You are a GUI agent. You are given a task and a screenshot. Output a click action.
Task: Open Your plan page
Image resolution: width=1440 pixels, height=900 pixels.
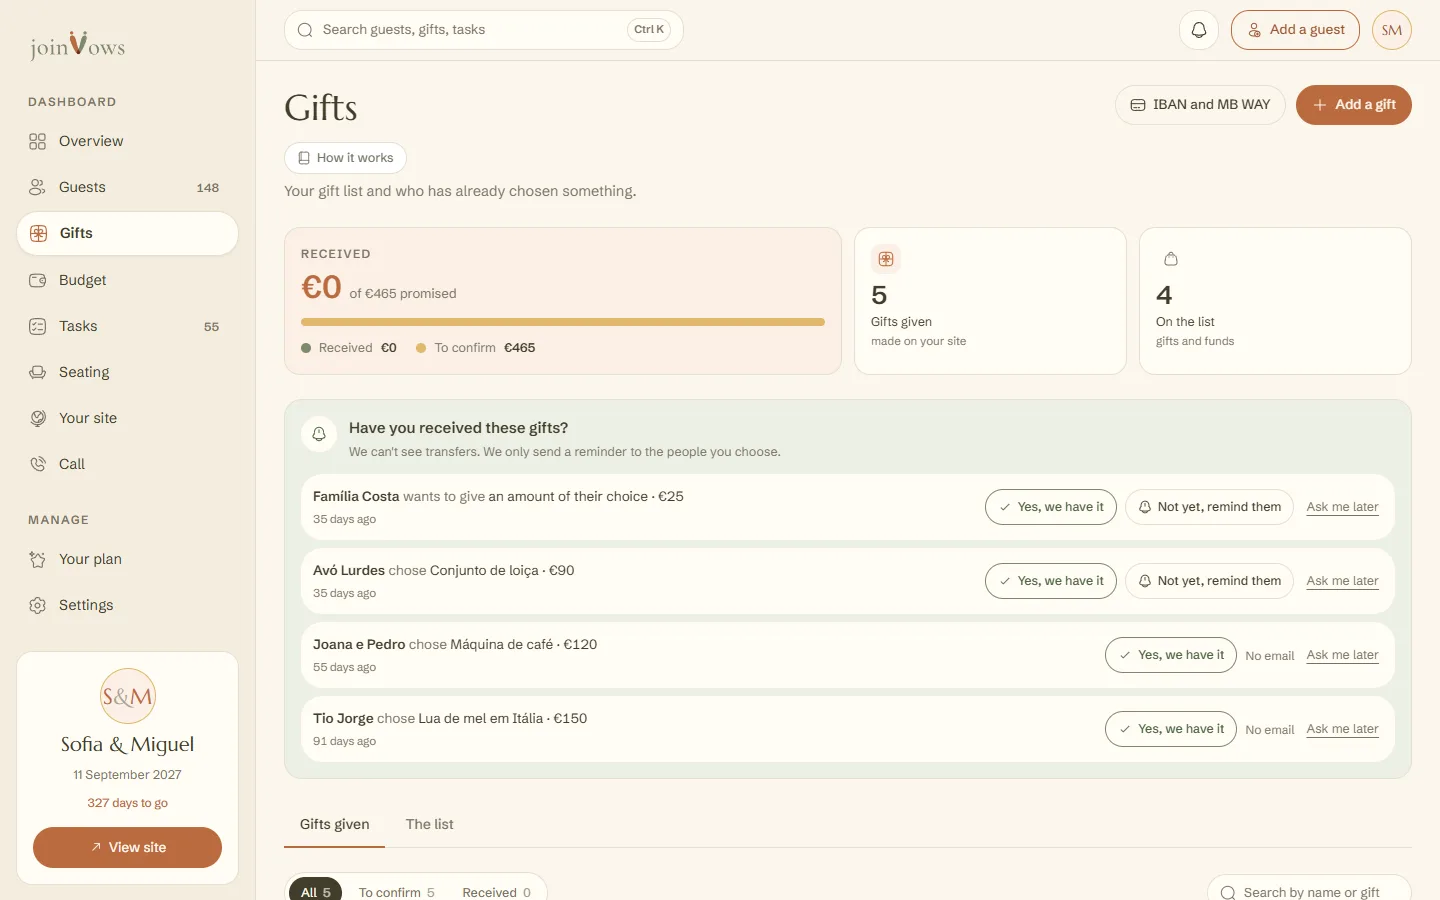127,559
